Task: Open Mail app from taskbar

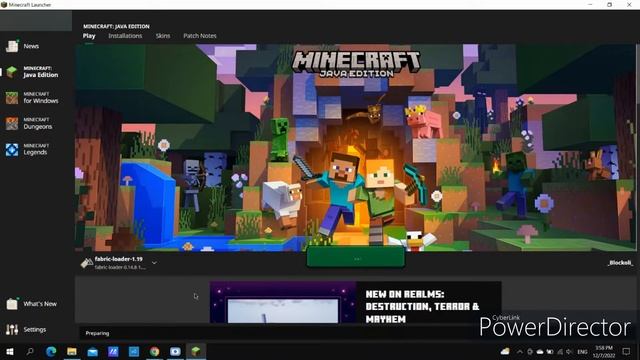Action: (x=93, y=351)
